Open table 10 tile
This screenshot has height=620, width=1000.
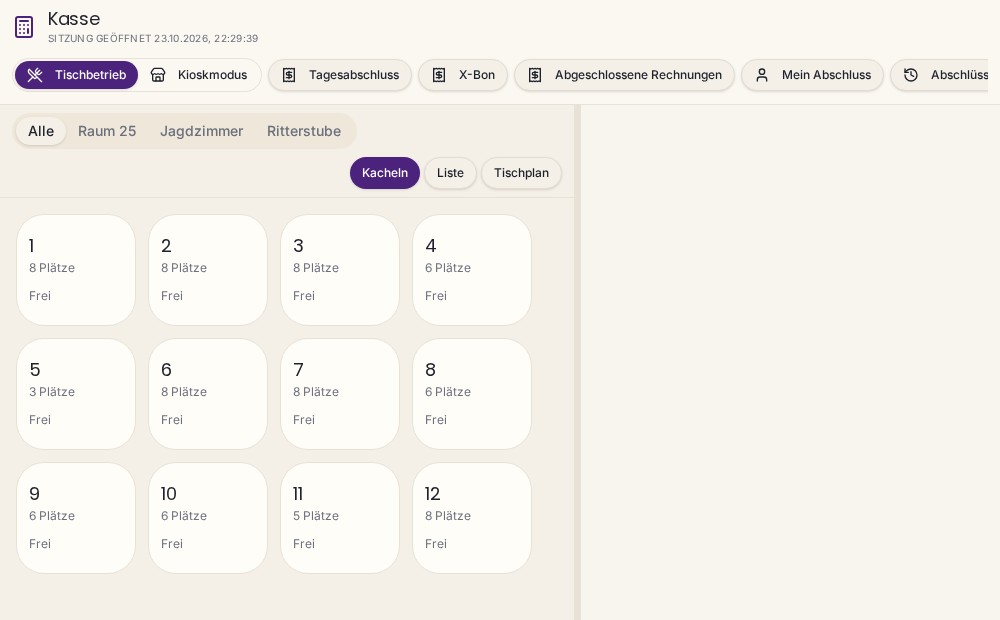click(208, 518)
